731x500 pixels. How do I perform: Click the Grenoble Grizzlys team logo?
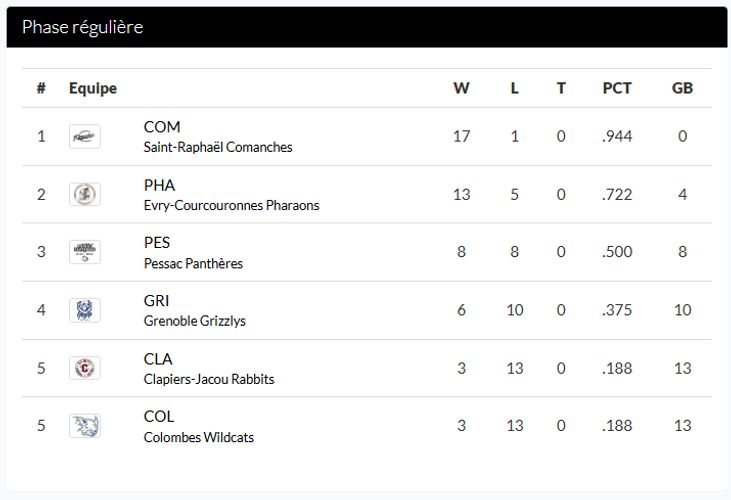tap(84, 310)
